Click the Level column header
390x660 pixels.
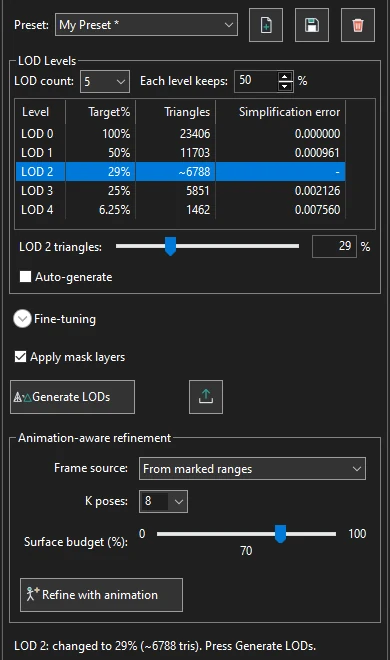click(x=40, y=112)
